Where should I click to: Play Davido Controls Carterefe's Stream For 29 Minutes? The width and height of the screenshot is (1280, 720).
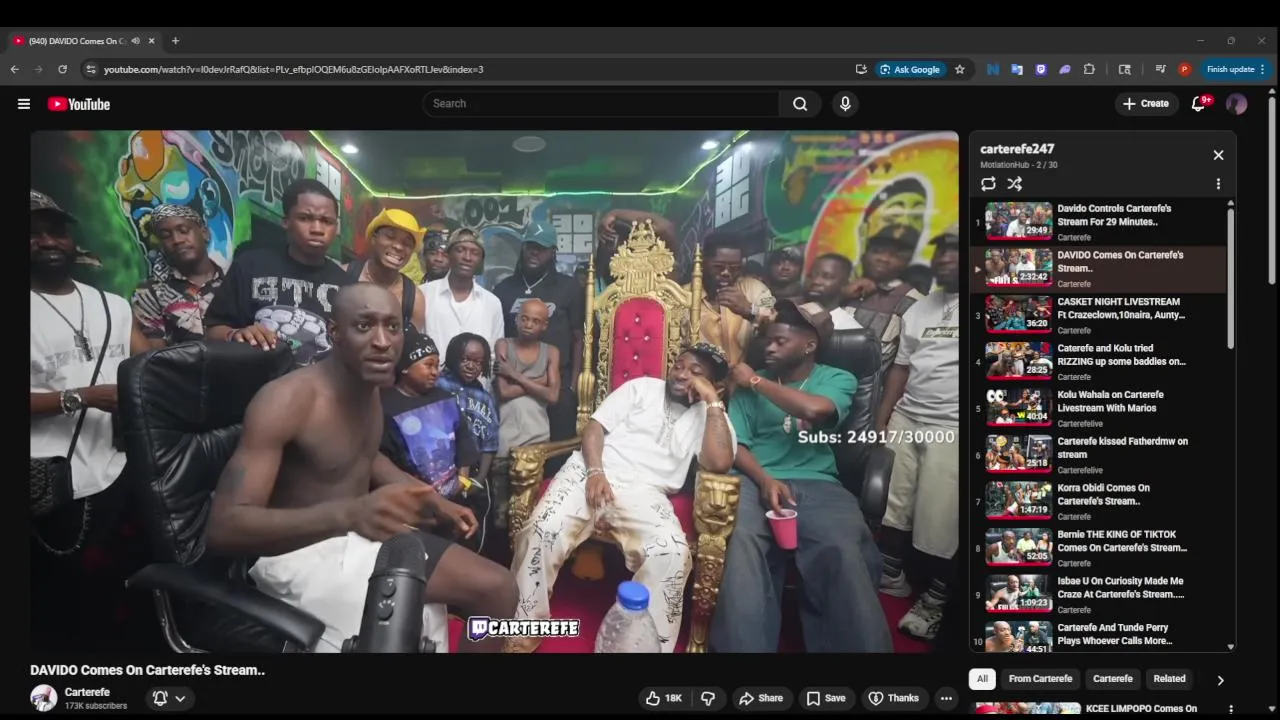point(1097,222)
